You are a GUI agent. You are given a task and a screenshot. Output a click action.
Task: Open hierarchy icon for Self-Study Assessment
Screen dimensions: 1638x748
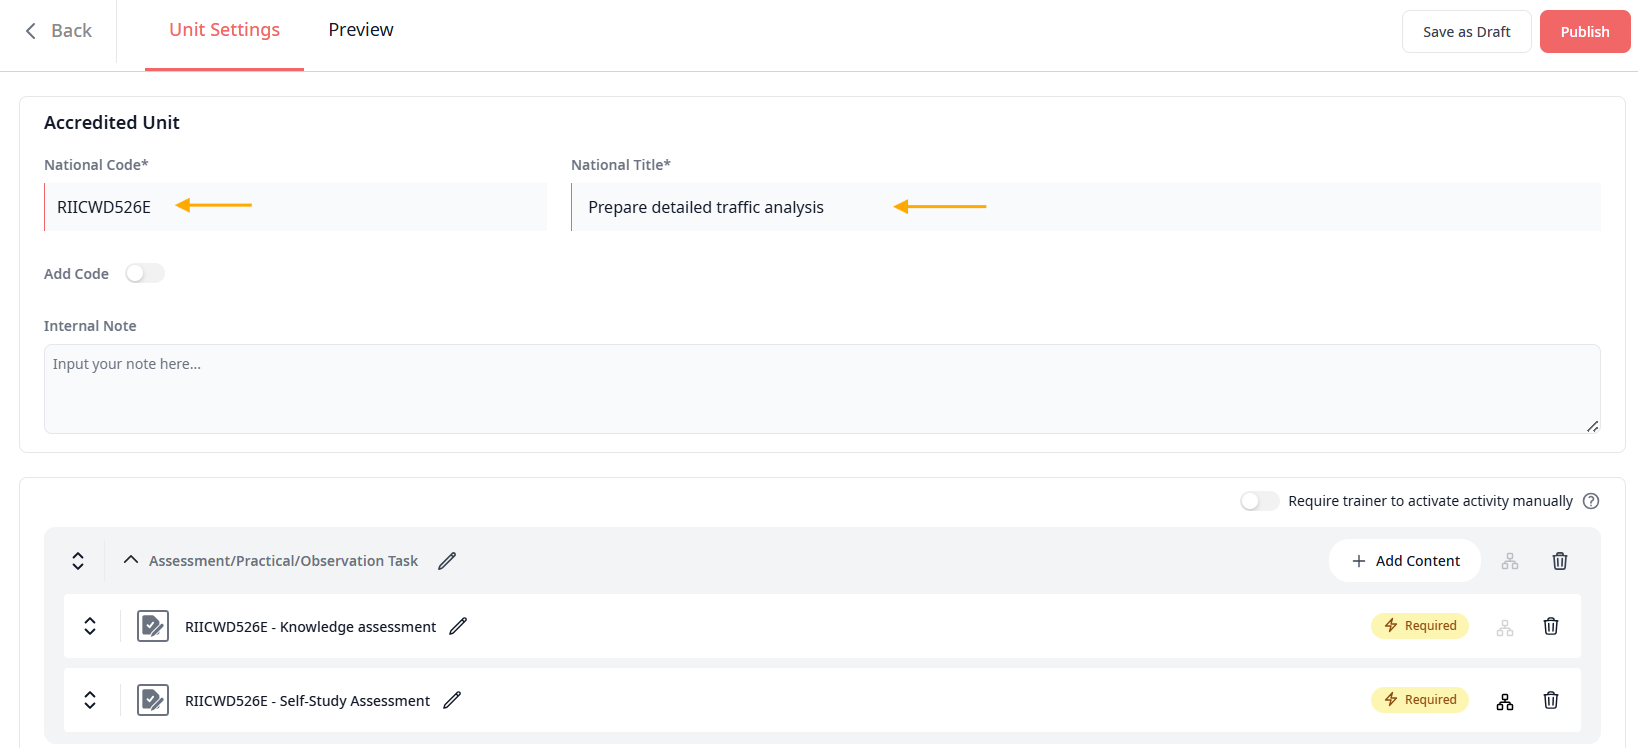[x=1505, y=701]
